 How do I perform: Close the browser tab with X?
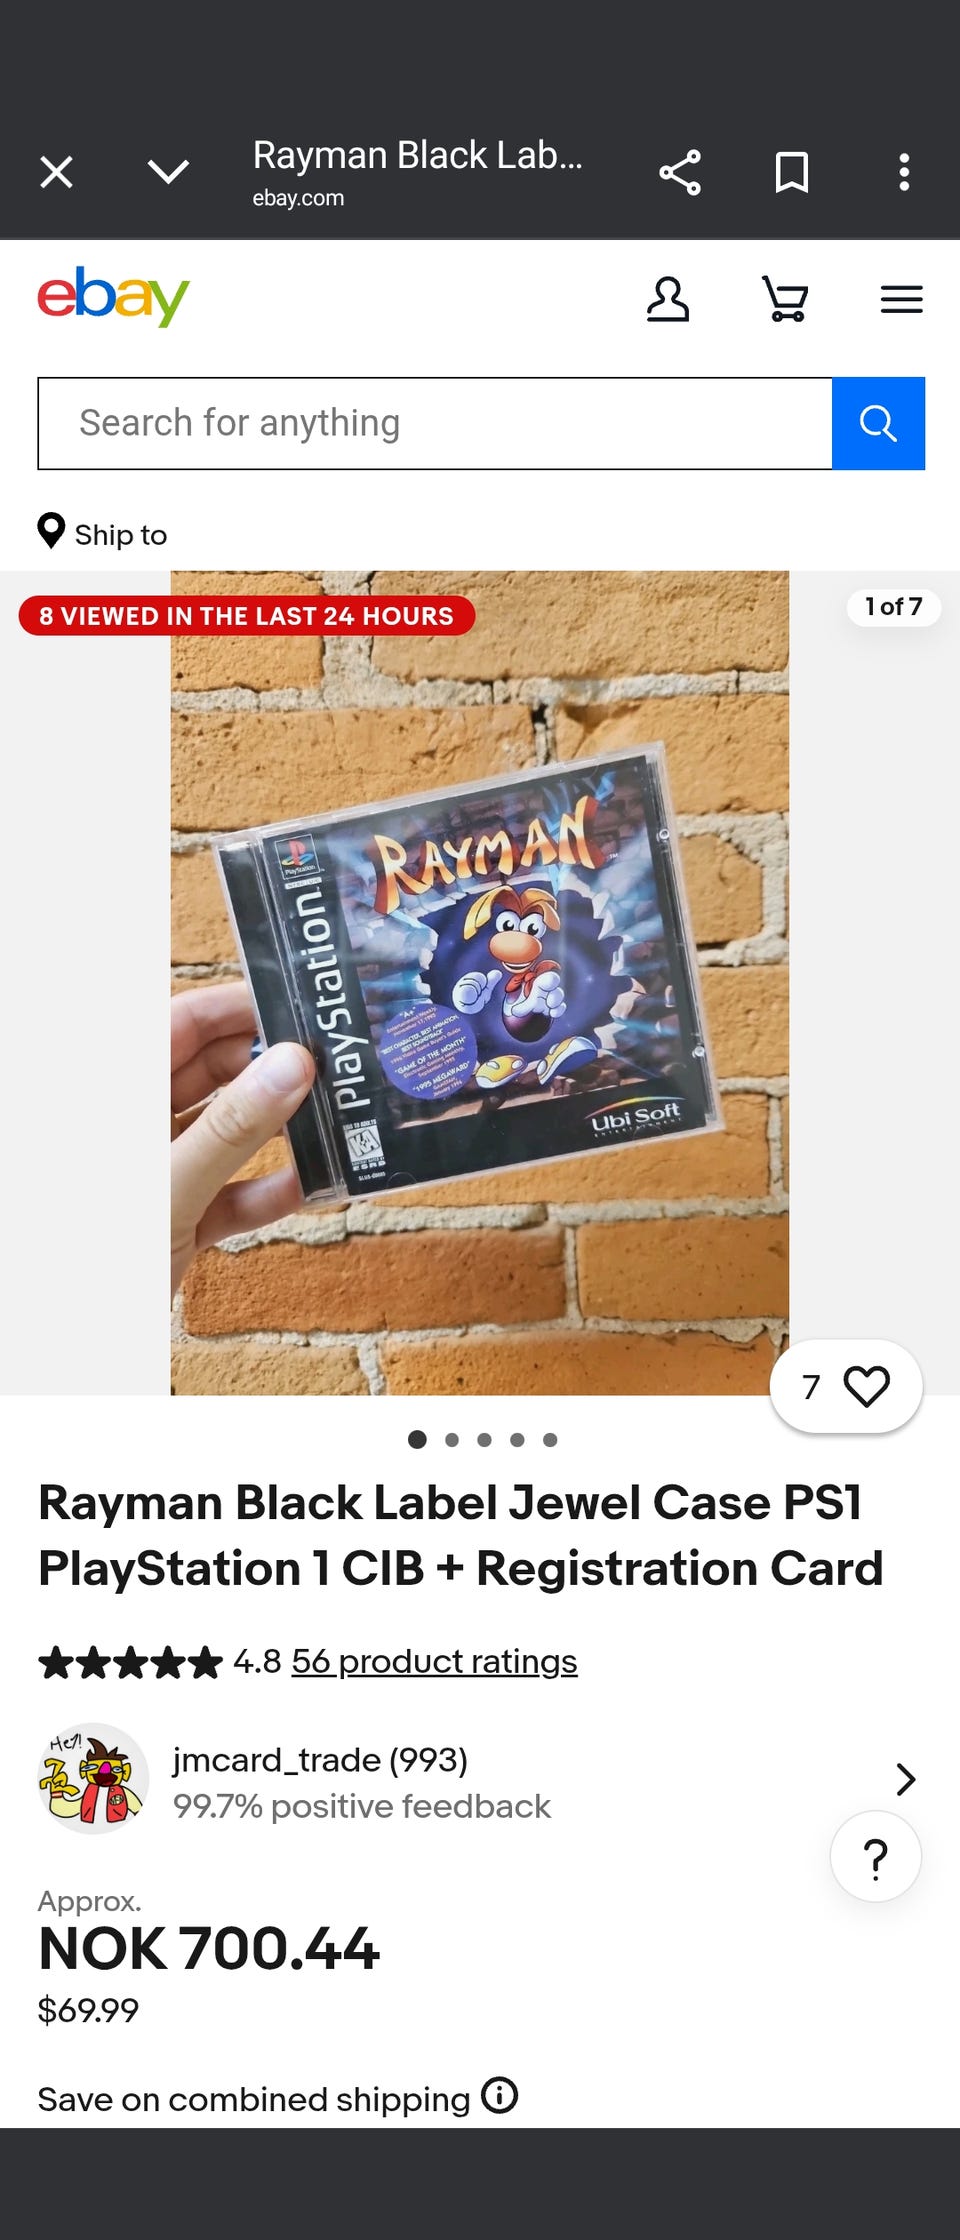point(56,172)
